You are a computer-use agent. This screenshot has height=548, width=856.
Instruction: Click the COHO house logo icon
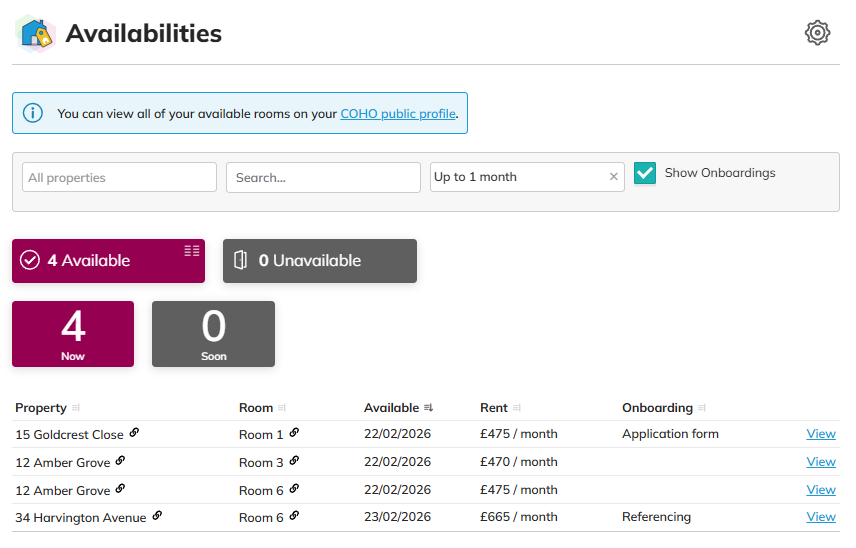tap(36, 34)
